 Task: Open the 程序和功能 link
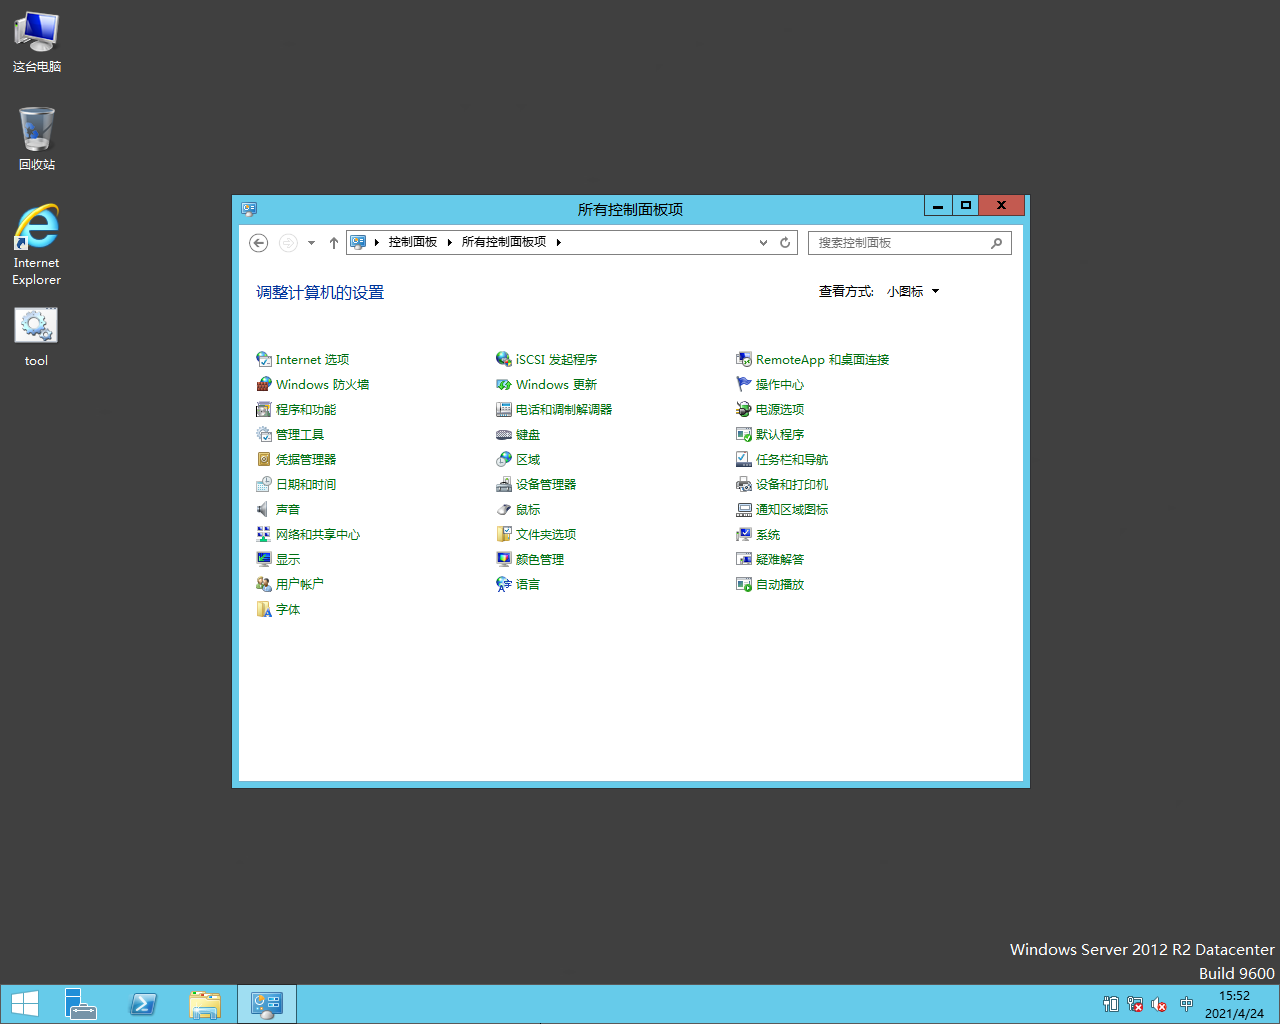click(306, 410)
